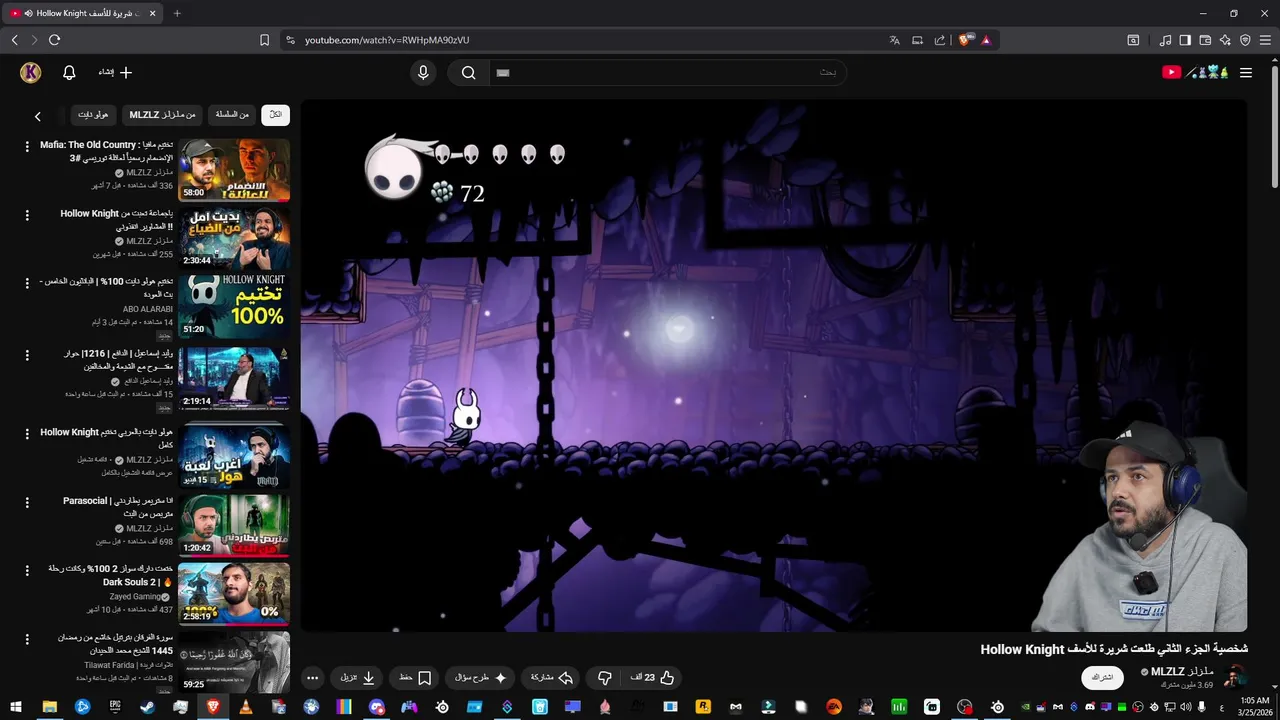The image size is (1280, 720).
Task: Open the channel avatar account menu
Action: (x=30, y=72)
